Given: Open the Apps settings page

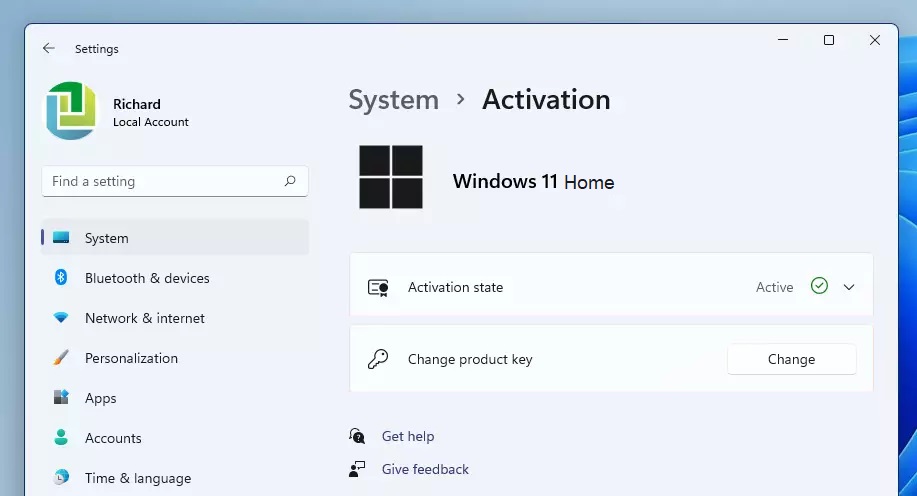Looking at the screenshot, I should click(175, 398).
